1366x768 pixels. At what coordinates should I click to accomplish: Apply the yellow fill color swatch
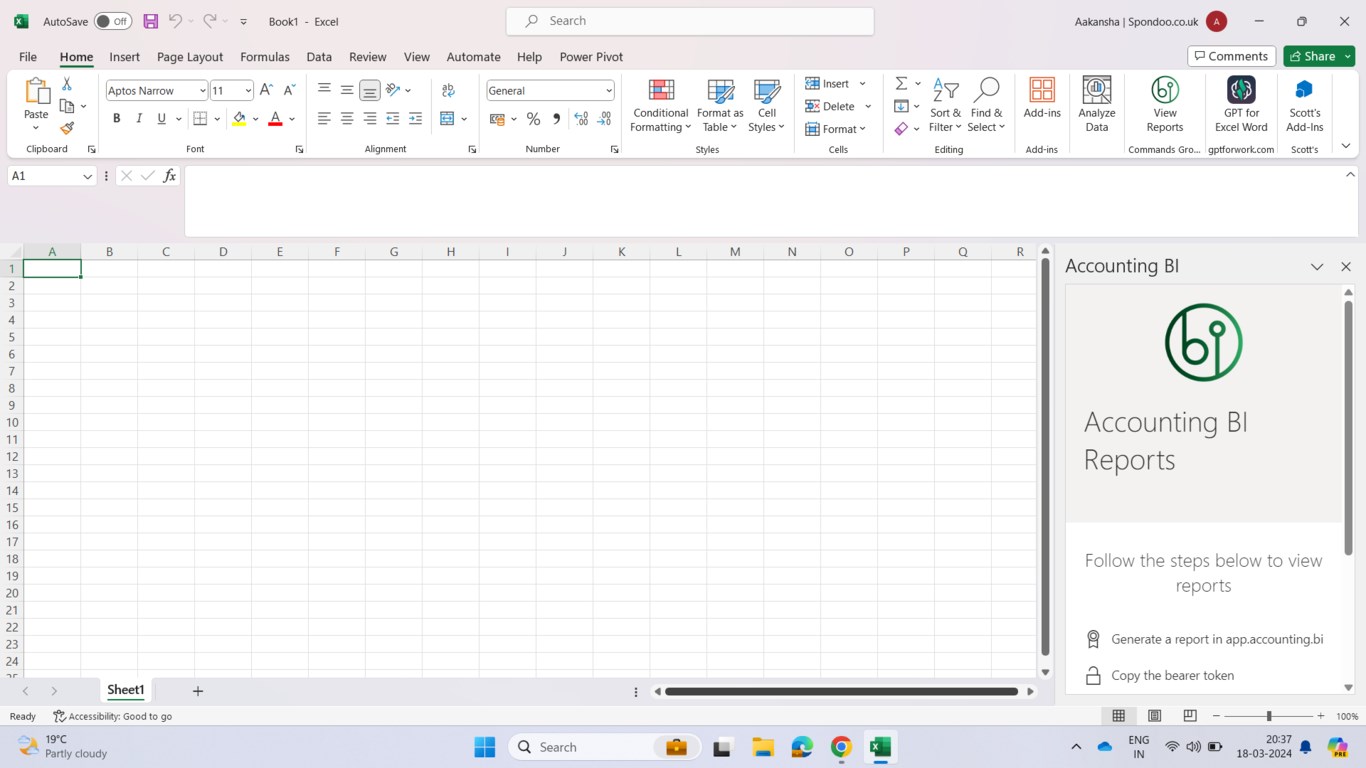coord(239,119)
